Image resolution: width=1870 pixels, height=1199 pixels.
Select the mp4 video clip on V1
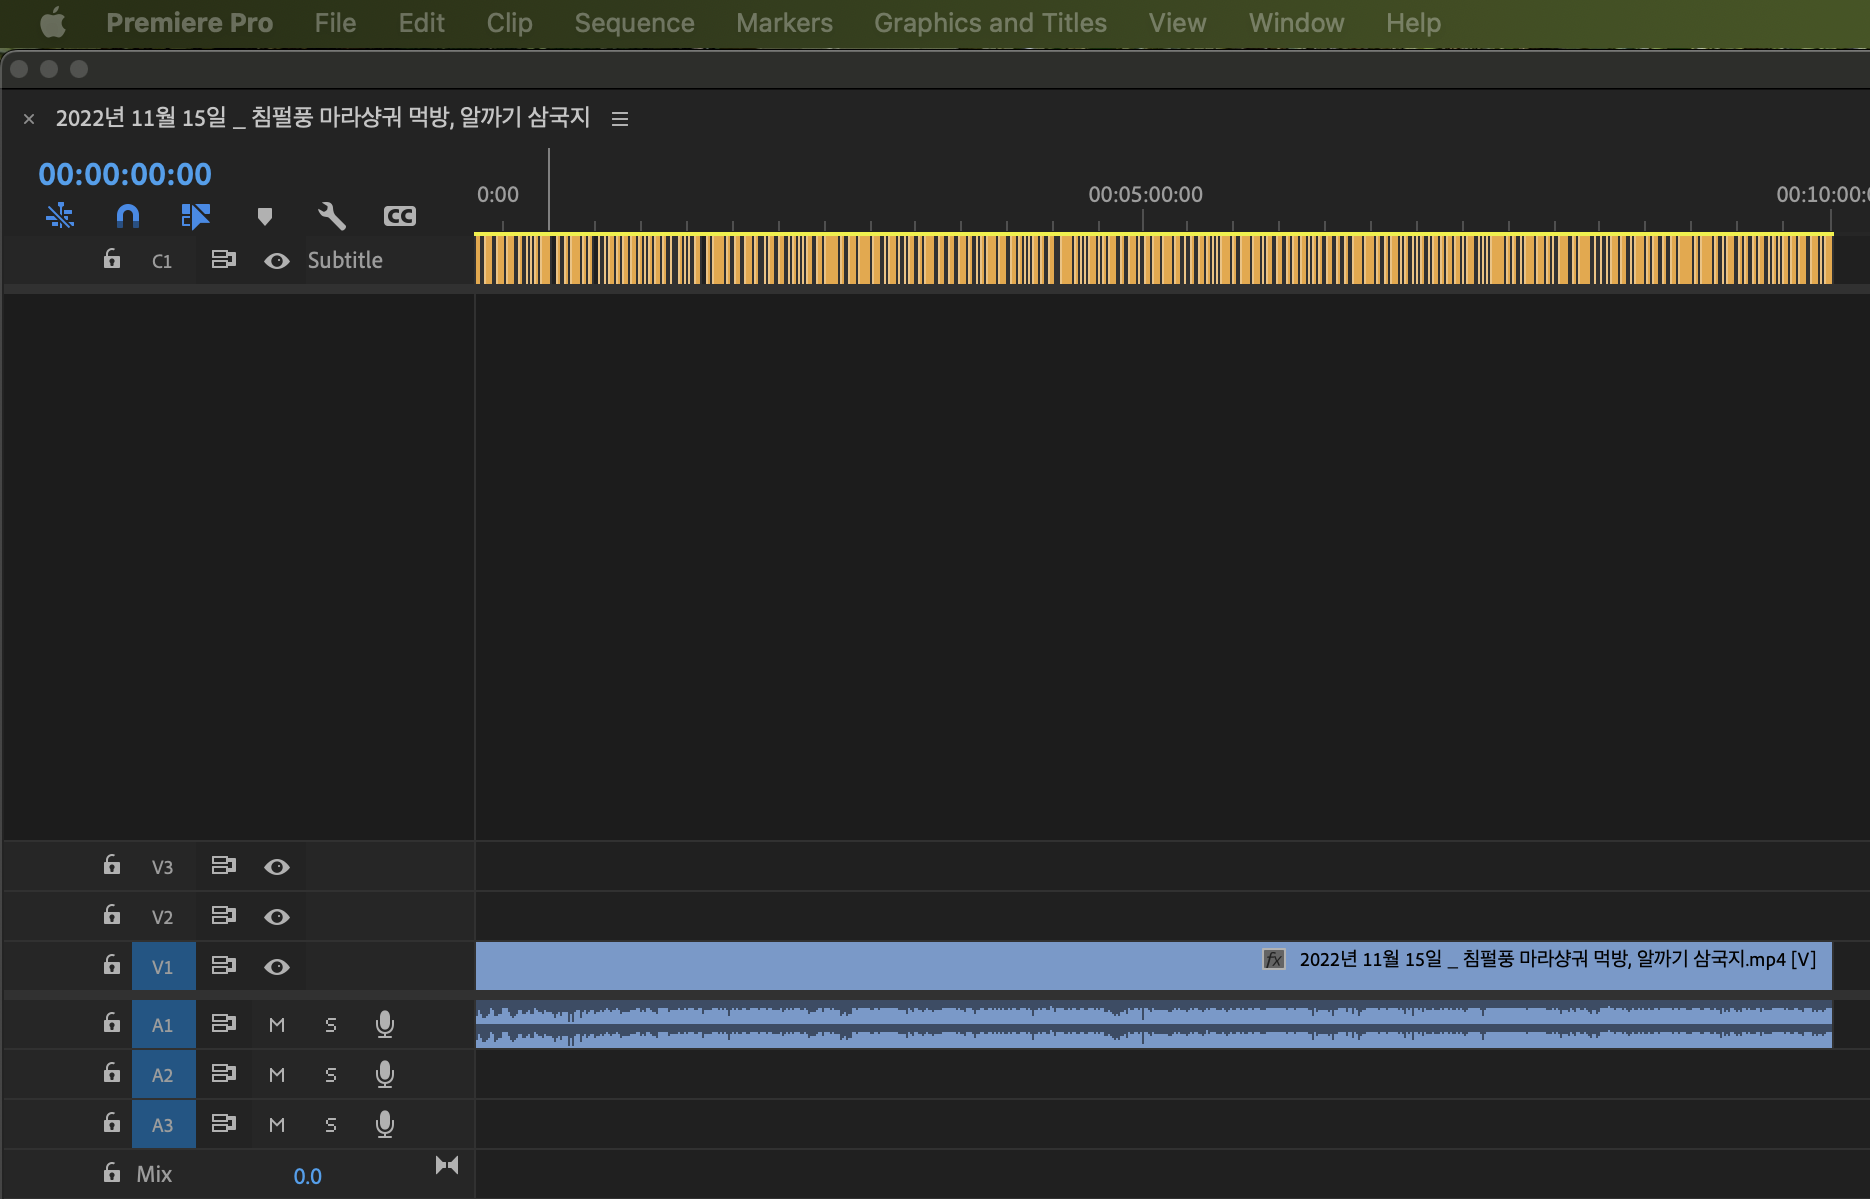1154,966
